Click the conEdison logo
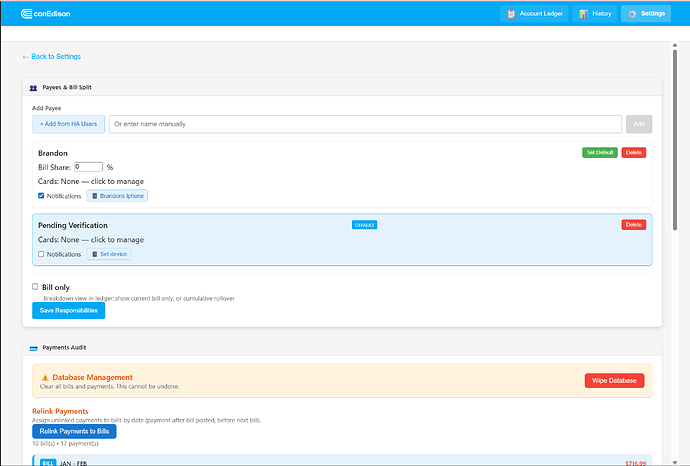This screenshot has width=690, height=466. pos(45,14)
